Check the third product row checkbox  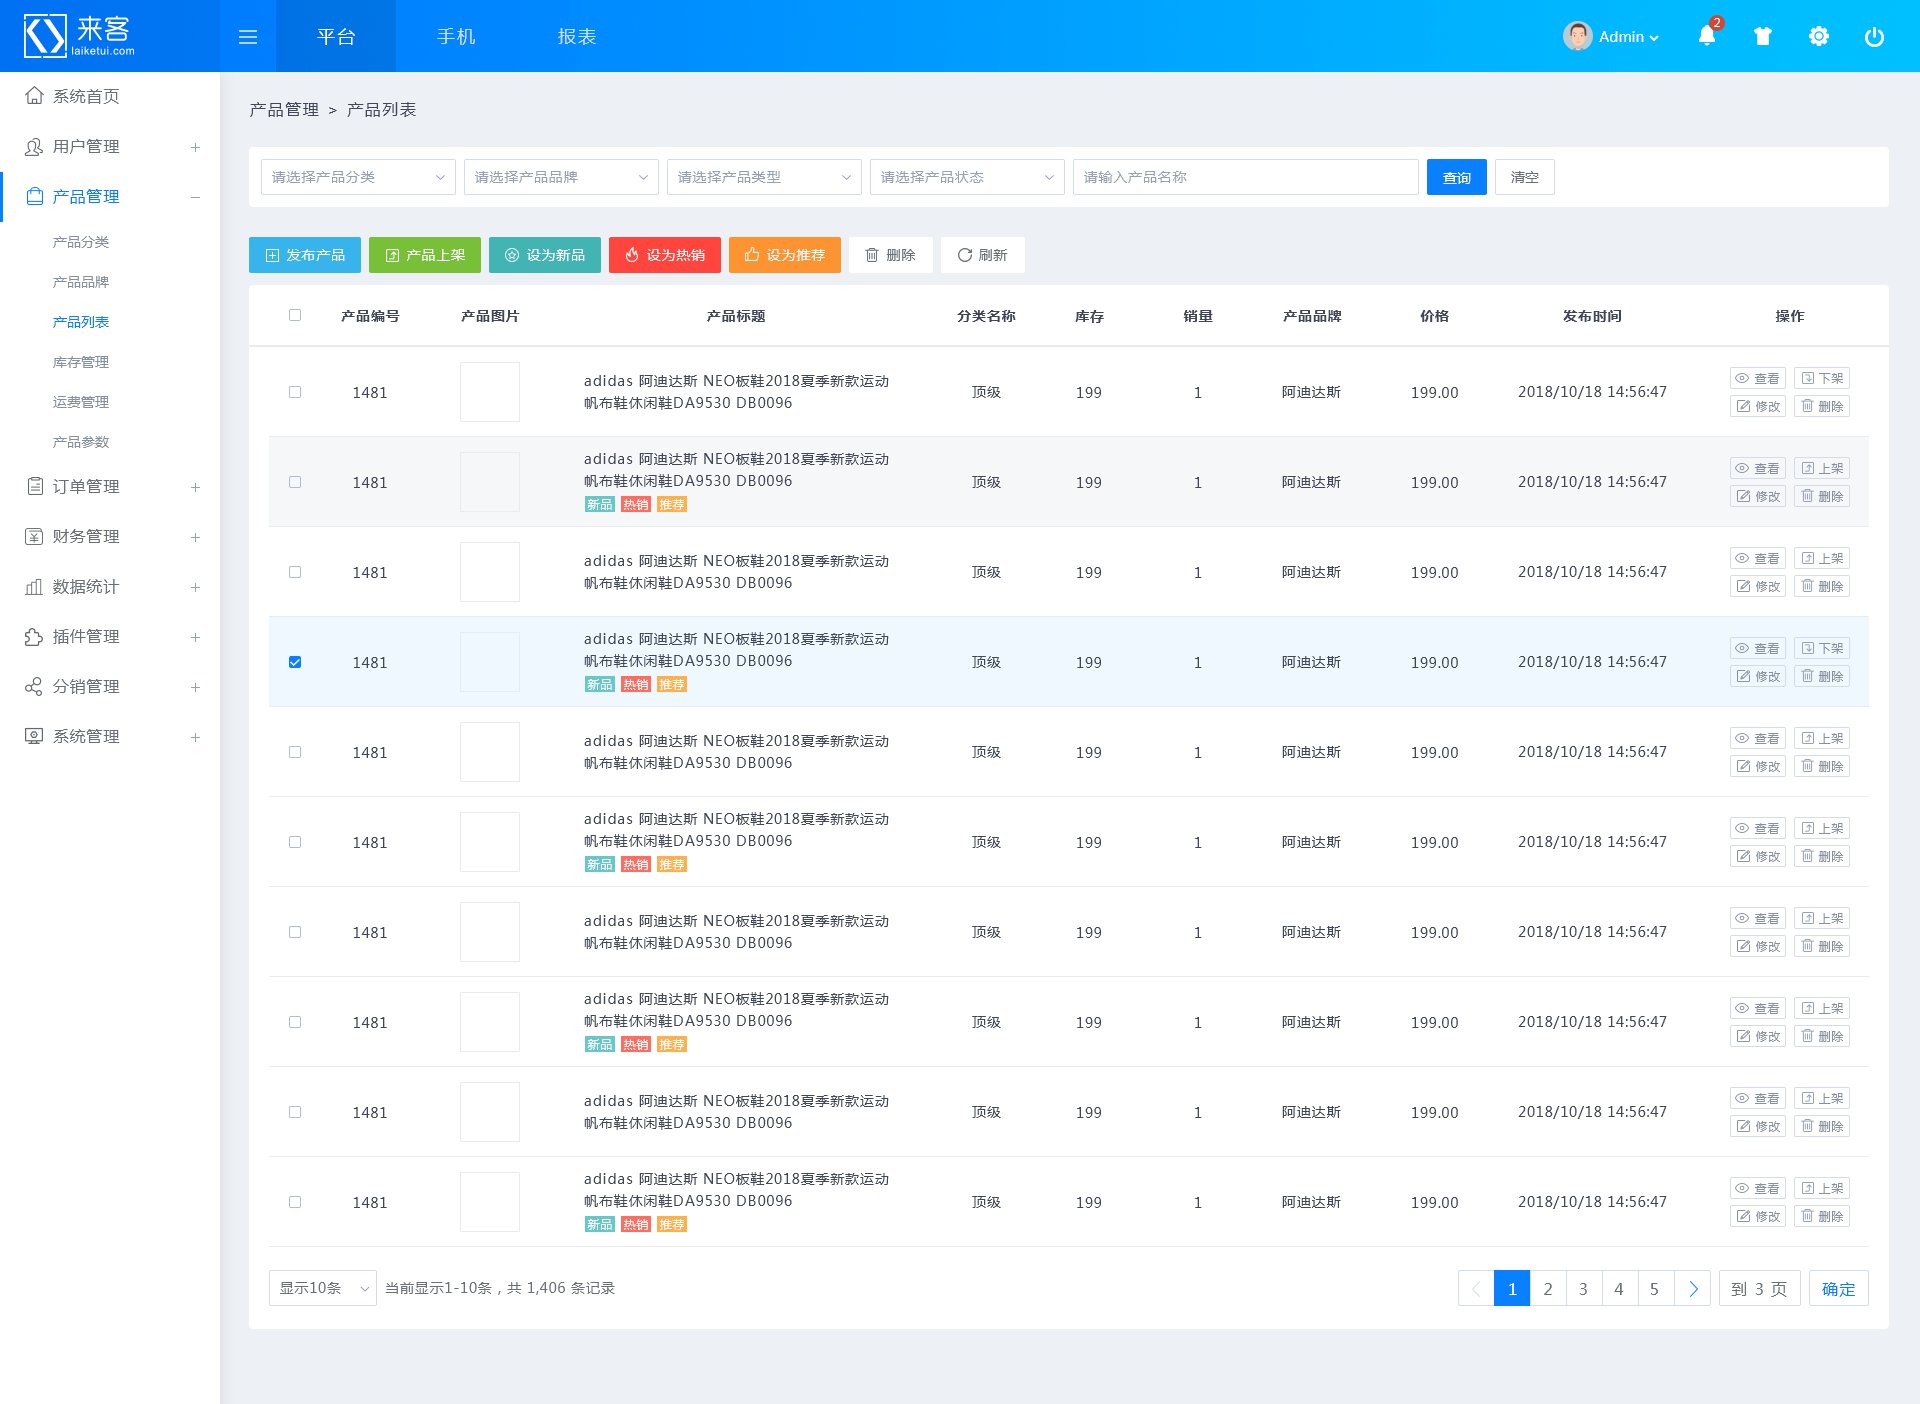[x=295, y=572]
